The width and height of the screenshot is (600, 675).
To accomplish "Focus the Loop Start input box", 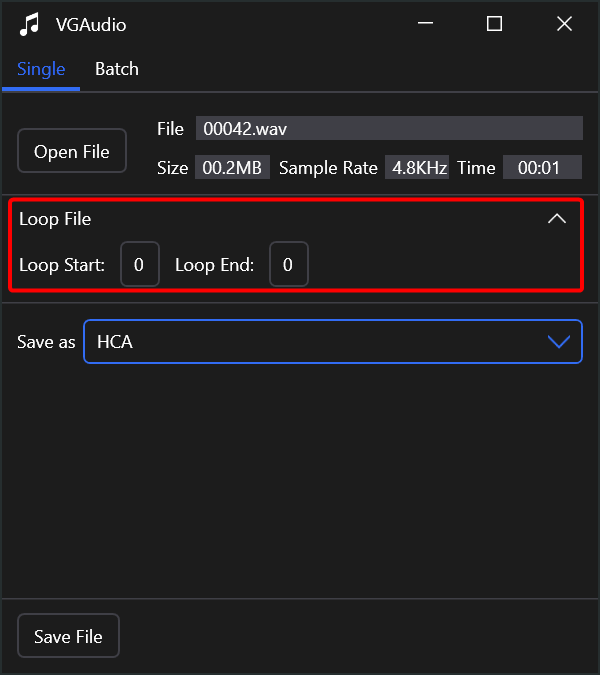I will [x=140, y=264].
